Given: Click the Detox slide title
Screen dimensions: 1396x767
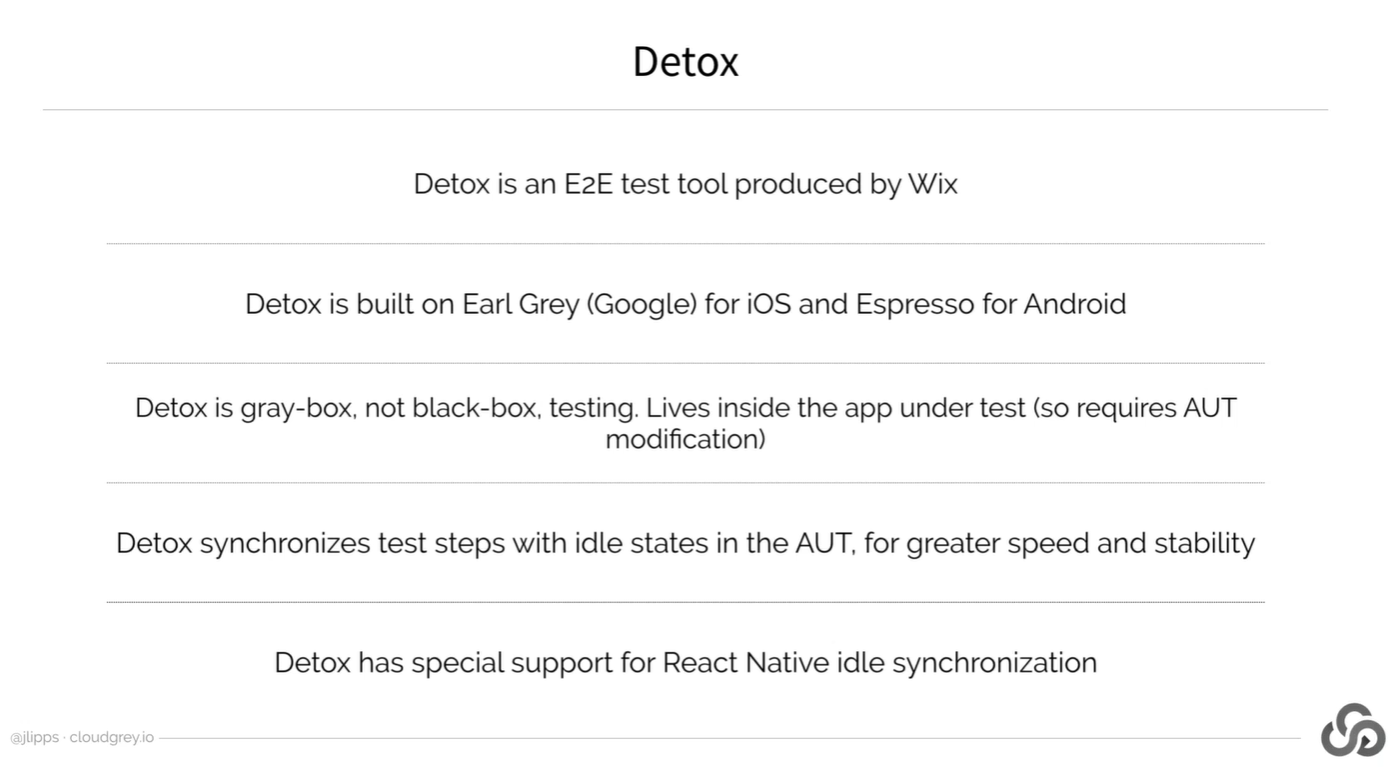Looking at the screenshot, I should (x=685, y=62).
